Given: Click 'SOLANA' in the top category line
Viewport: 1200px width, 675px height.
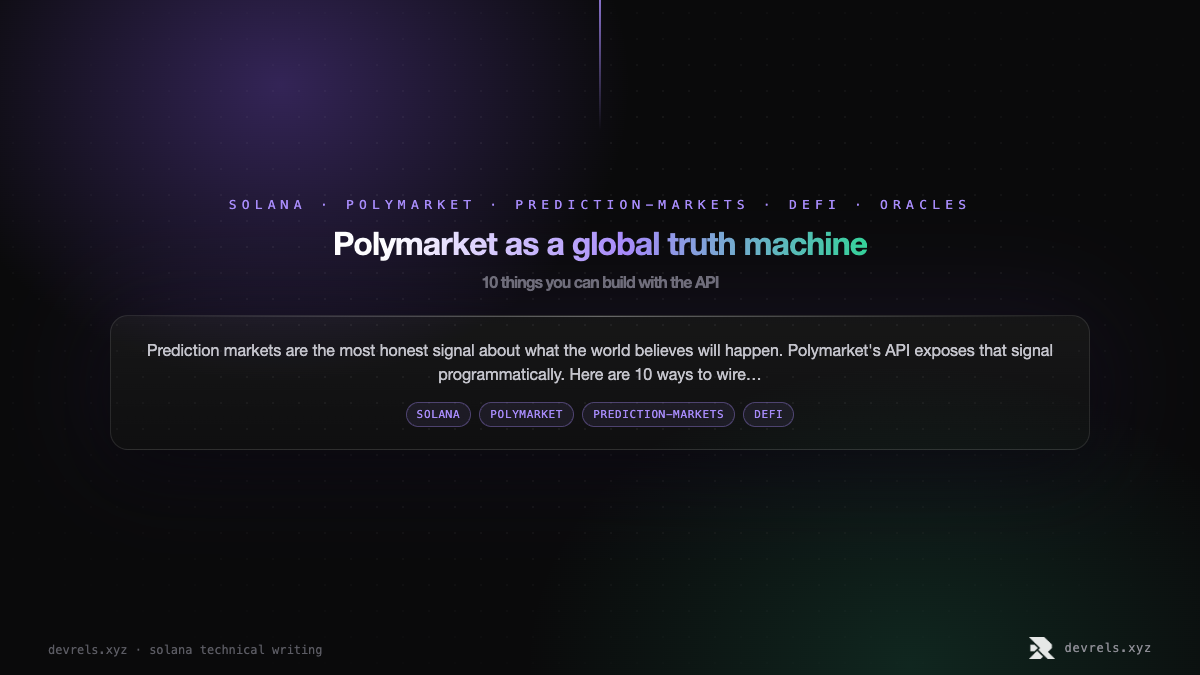Looking at the screenshot, I should pyautogui.click(x=266, y=204).
